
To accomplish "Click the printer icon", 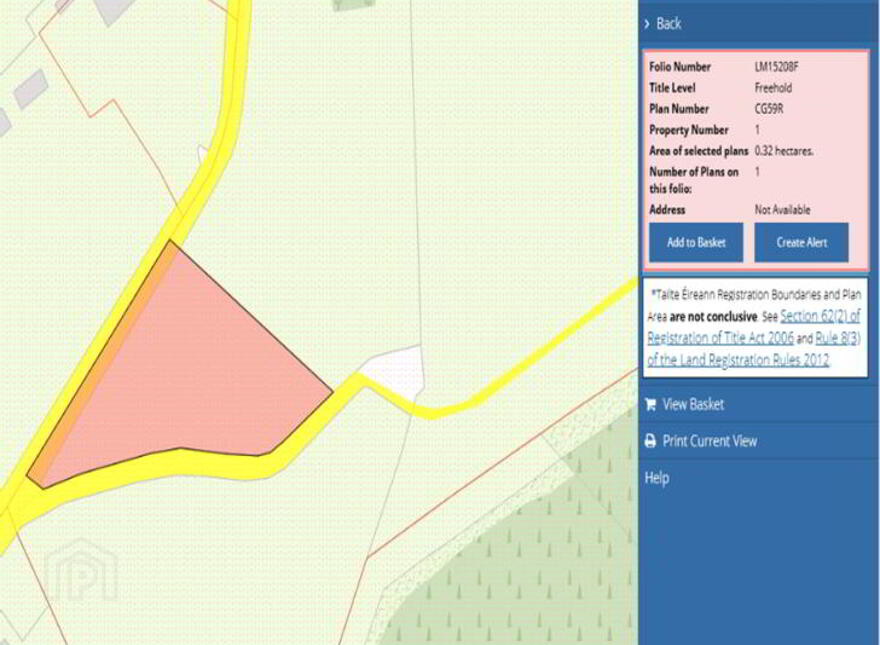I will (650, 441).
